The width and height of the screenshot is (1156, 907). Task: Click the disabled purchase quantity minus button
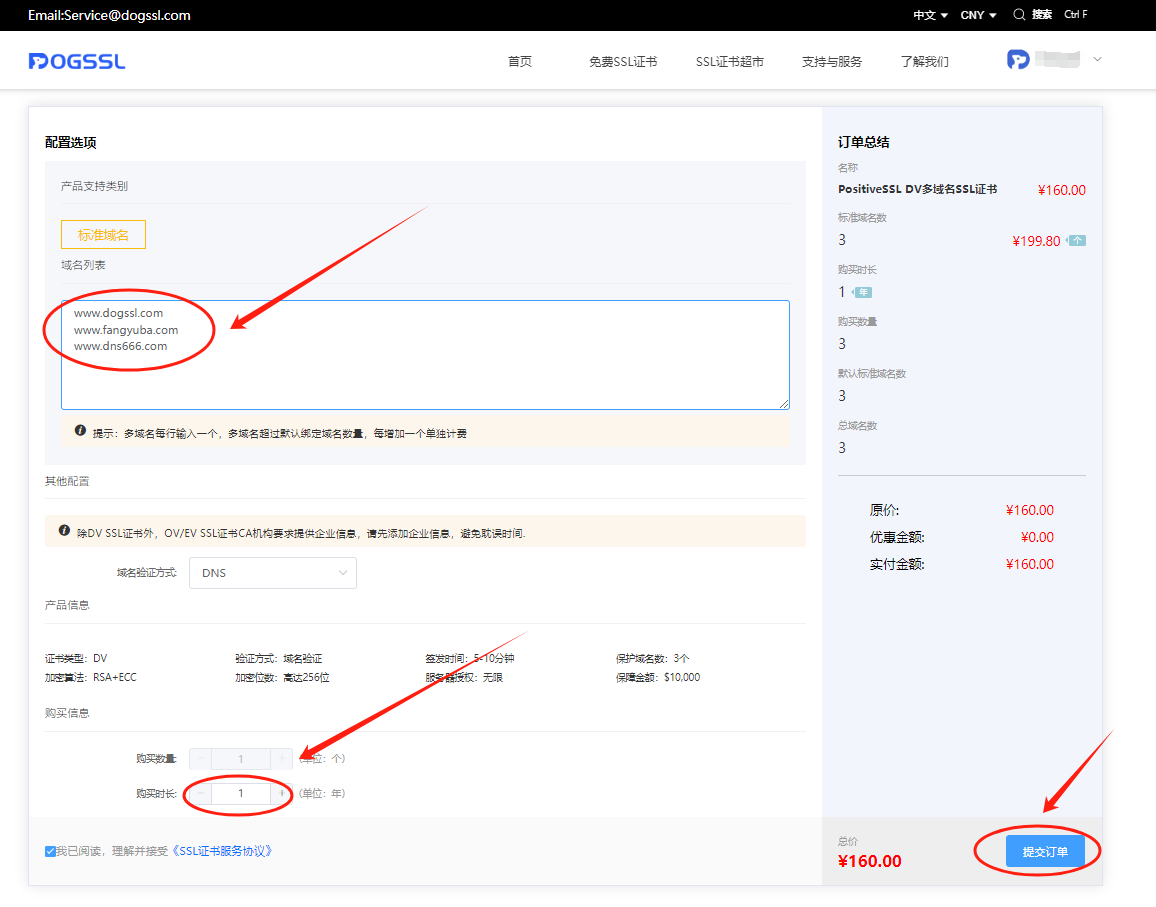click(201, 759)
